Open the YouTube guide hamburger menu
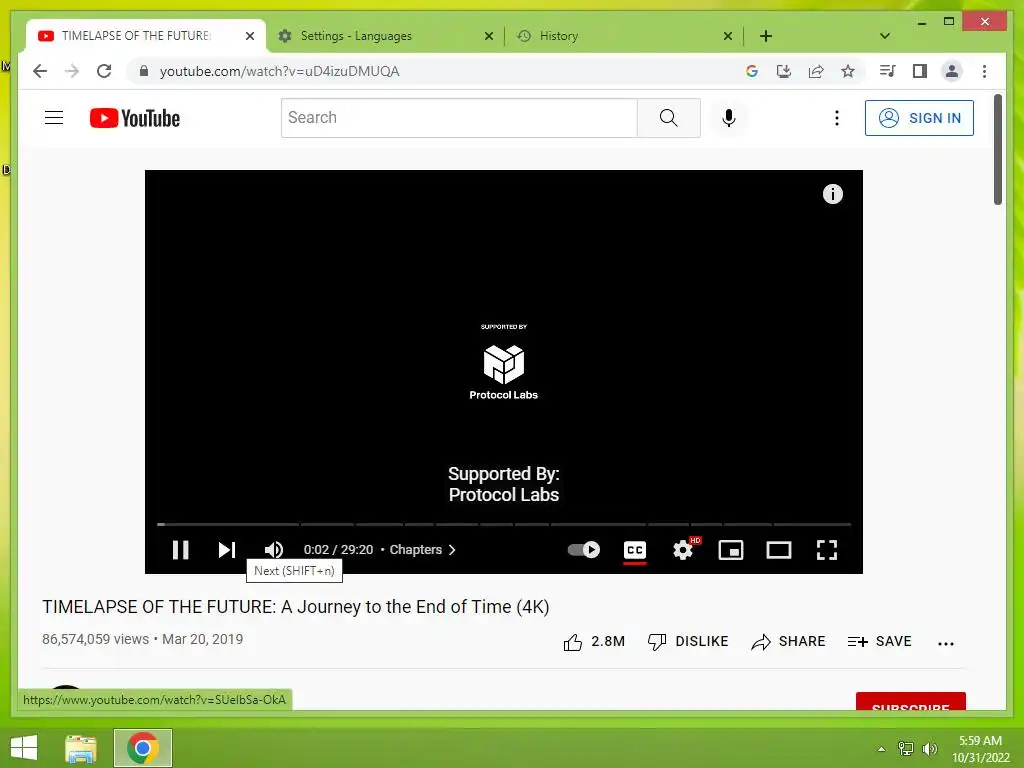1024x768 pixels. (54, 118)
